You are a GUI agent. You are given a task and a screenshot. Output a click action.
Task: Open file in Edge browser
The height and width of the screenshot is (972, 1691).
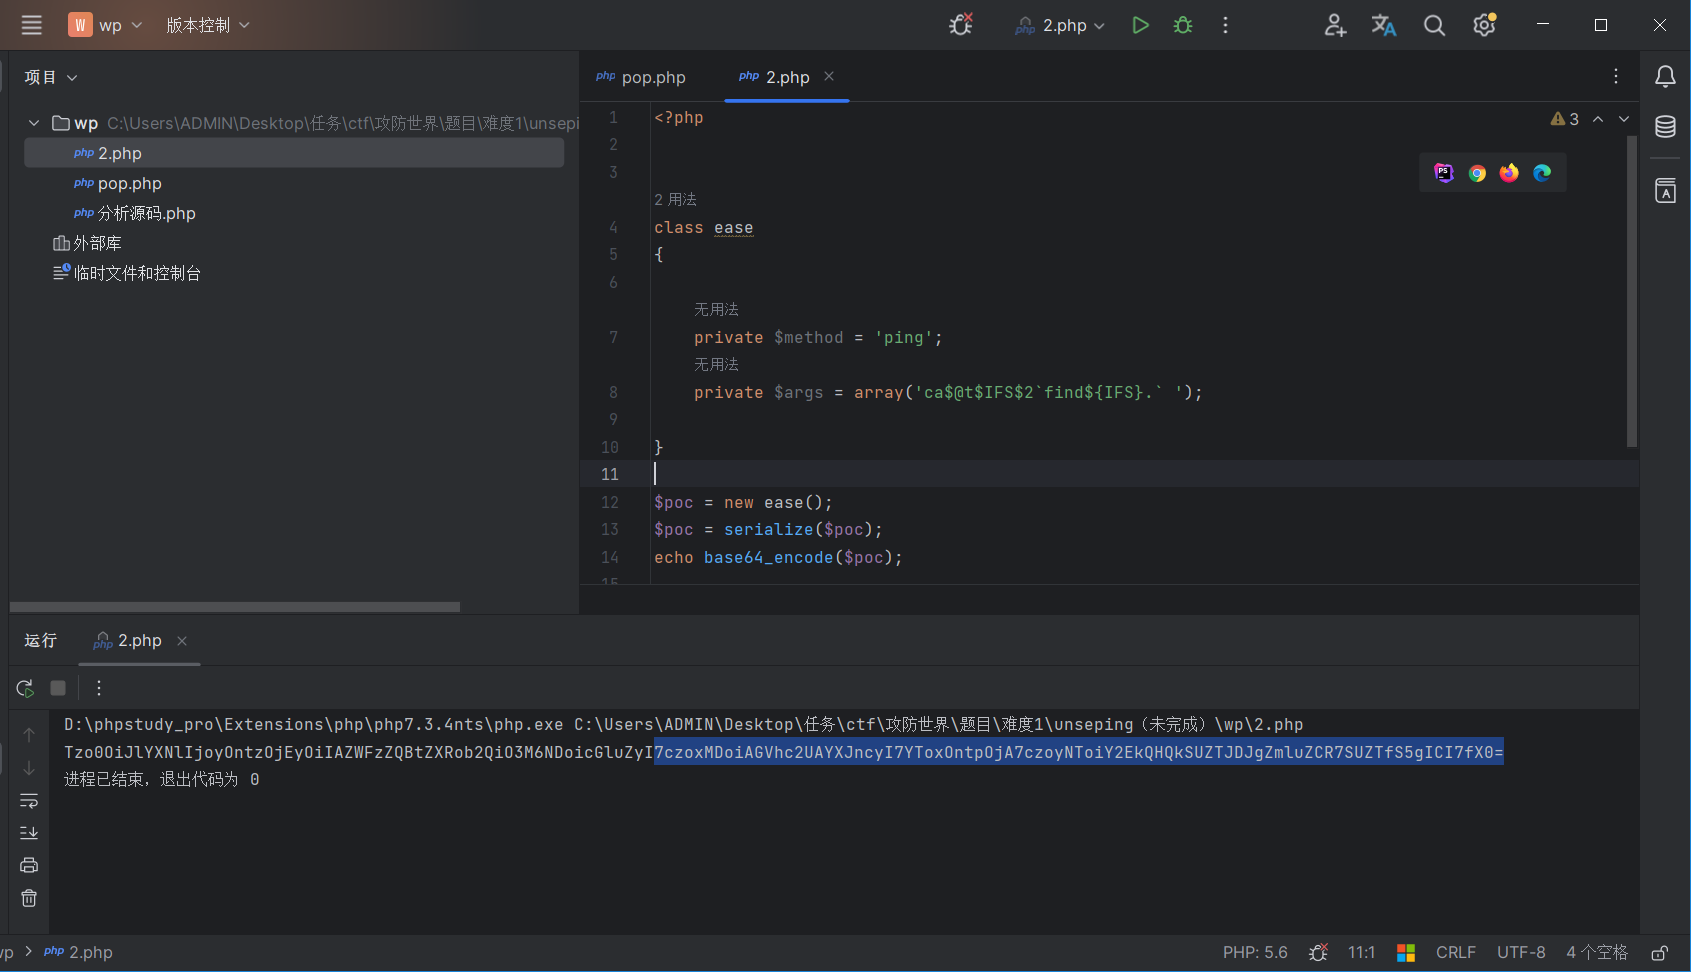coord(1542,173)
